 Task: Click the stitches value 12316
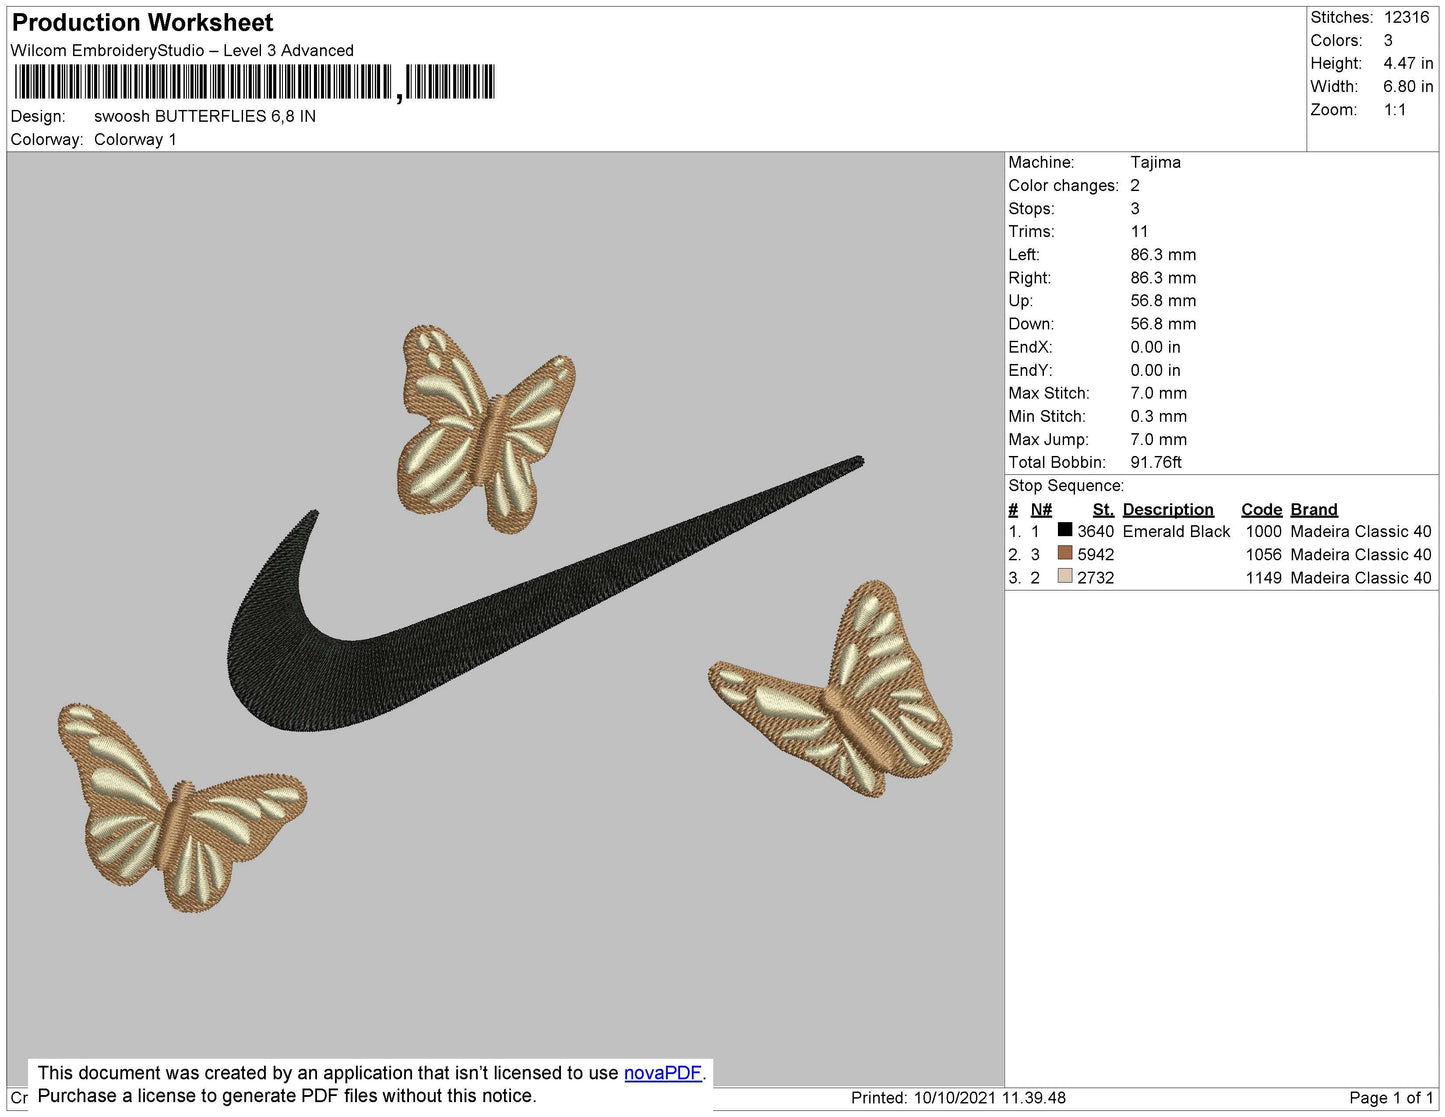coord(1406,17)
